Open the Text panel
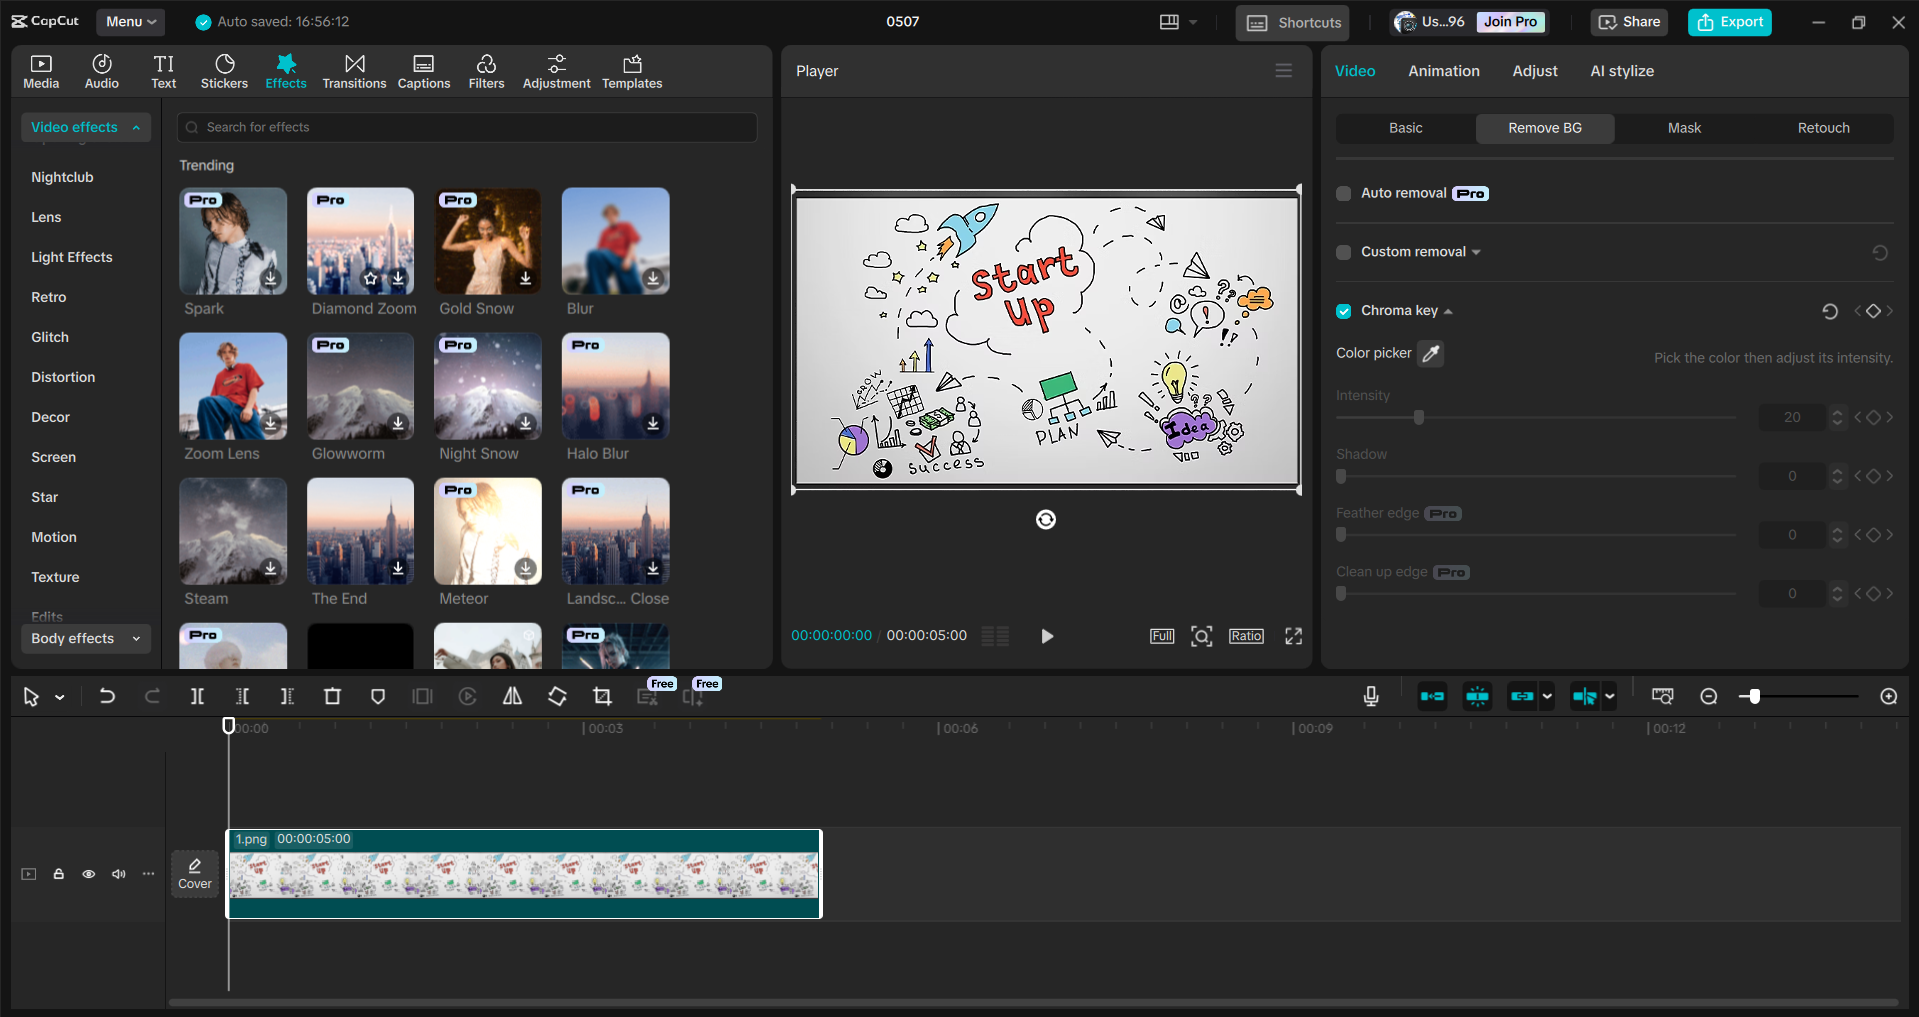The width and height of the screenshot is (1919, 1017). (x=164, y=71)
